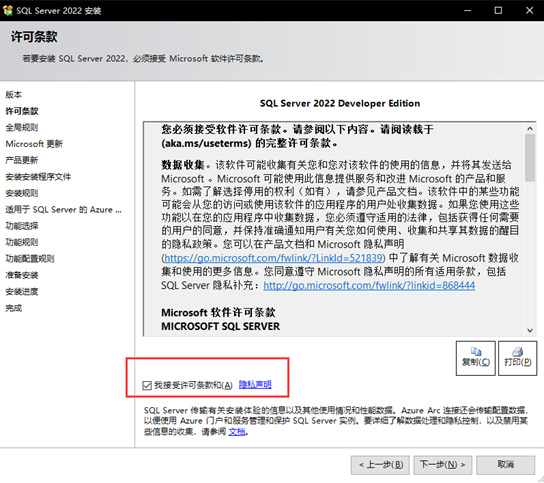This screenshot has width=544, height=483.
Task: Click the Copy (复制) button
Action: coord(475,358)
